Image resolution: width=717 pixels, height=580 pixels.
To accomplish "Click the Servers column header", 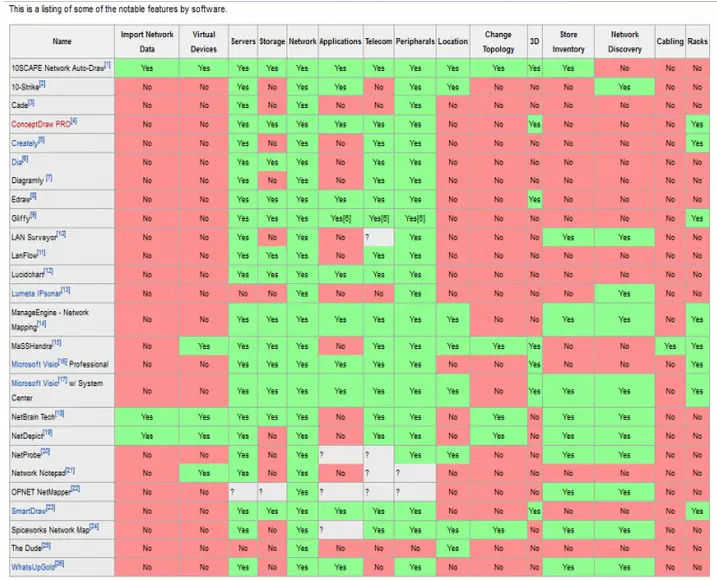I will pyautogui.click(x=243, y=42).
